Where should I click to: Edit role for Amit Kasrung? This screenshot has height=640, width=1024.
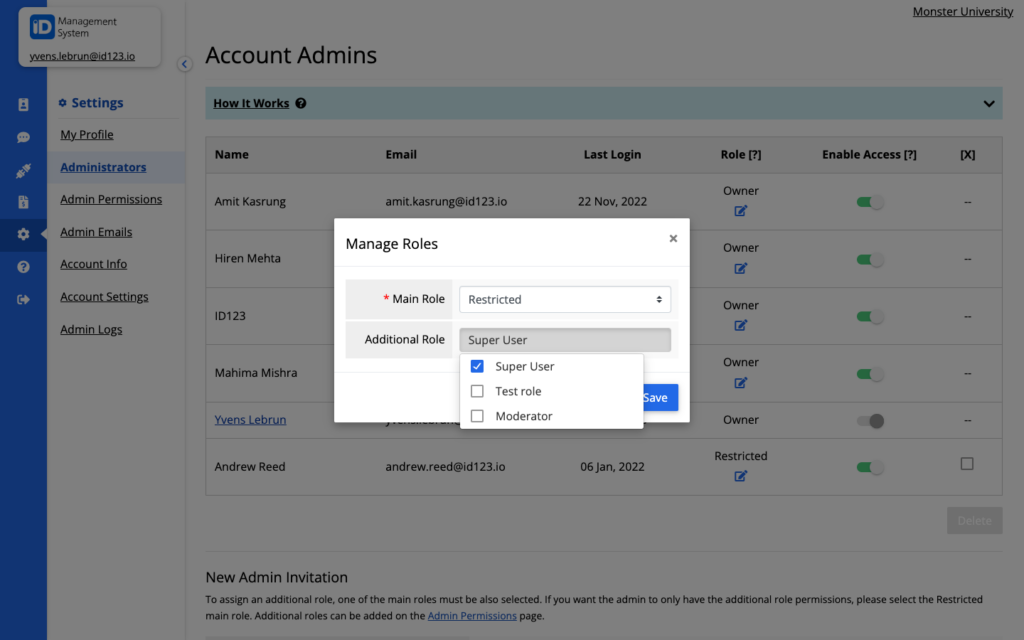(x=741, y=211)
